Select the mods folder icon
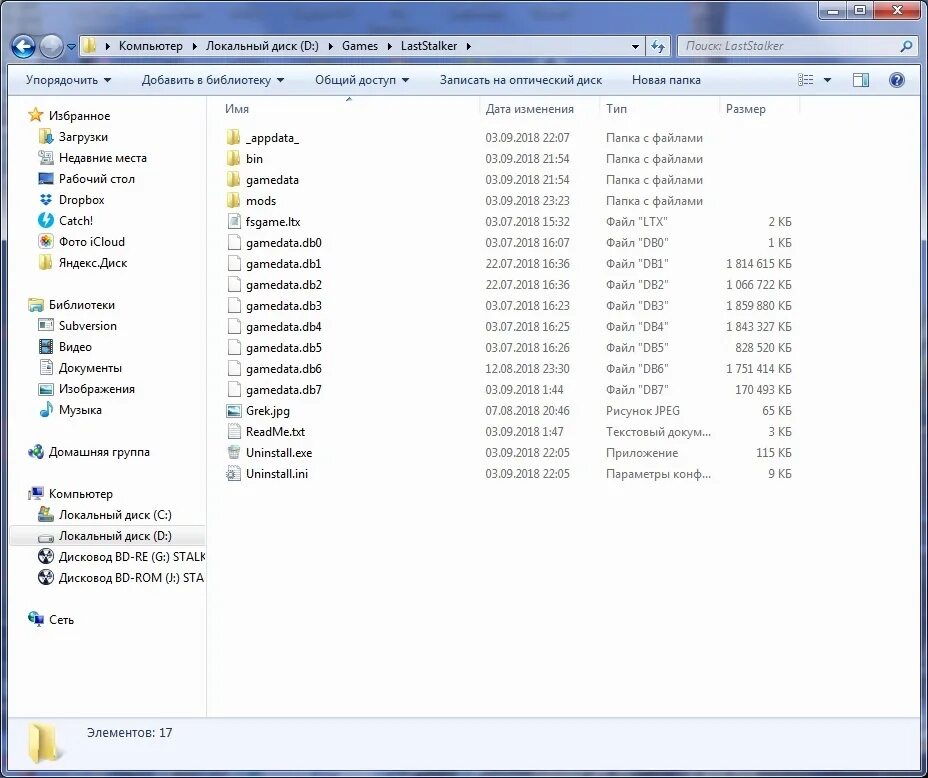 pyautogui.click(x=234, y=201)
